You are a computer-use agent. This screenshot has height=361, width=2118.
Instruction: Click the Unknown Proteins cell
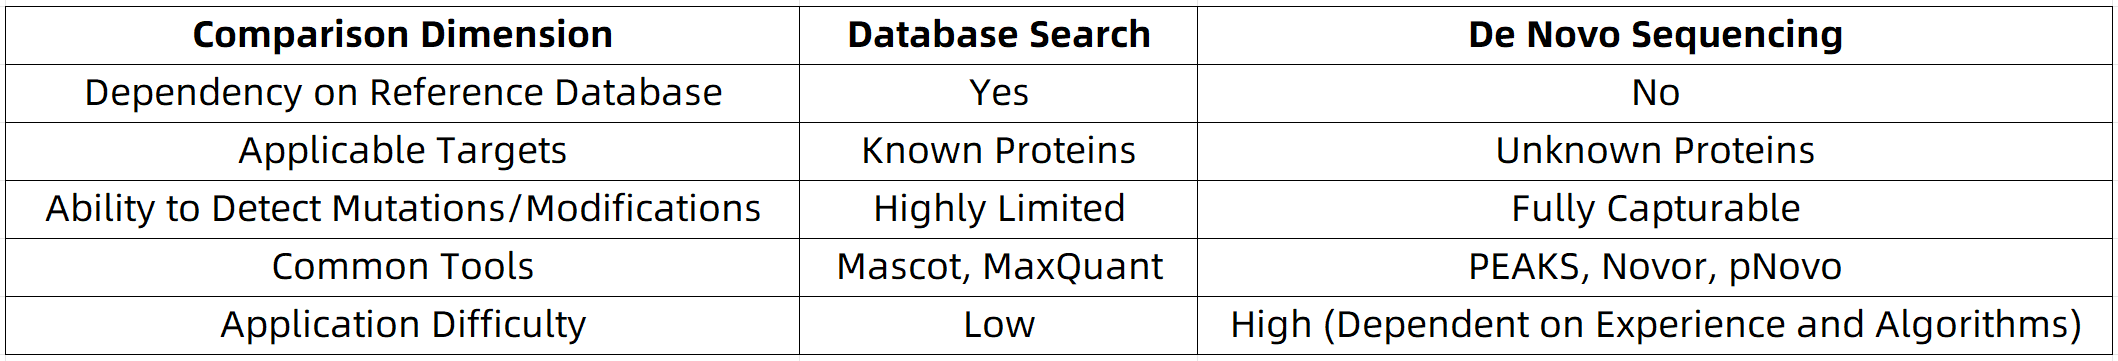coord(1655,151)
